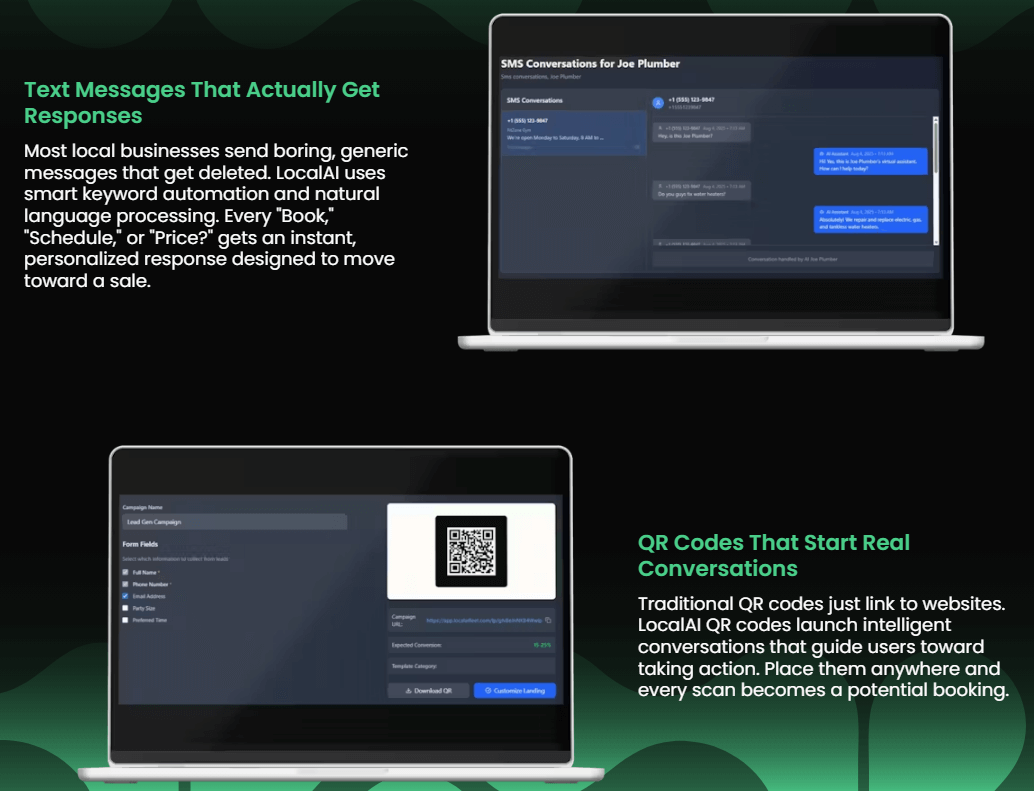Uncheck the Email Address checkbox
Screen dimensions: 1034x791
pyautogui.click(x=125, y=596)
